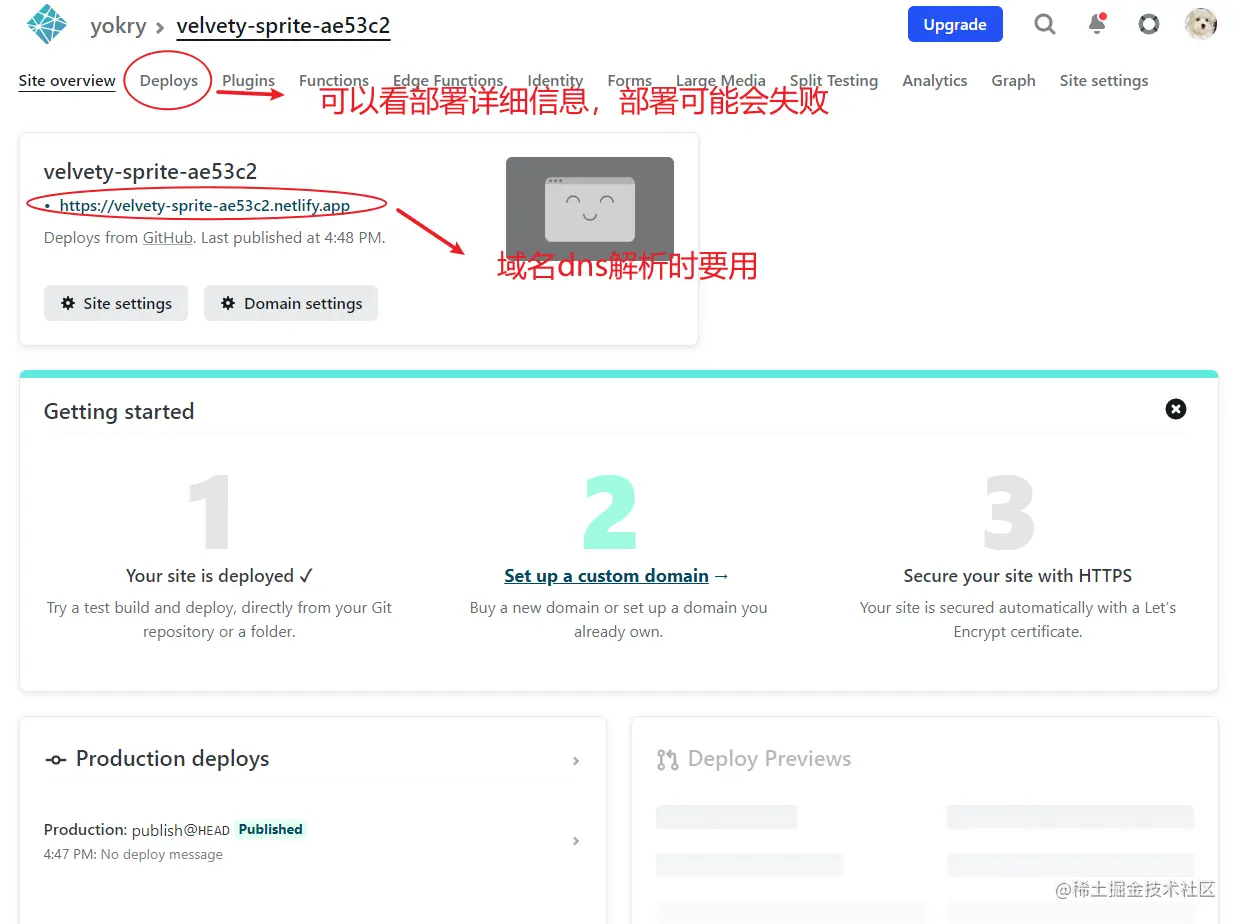Click the Getting started heading
This screenshot has height=924, width=1240.
click(x=119, y=412)
